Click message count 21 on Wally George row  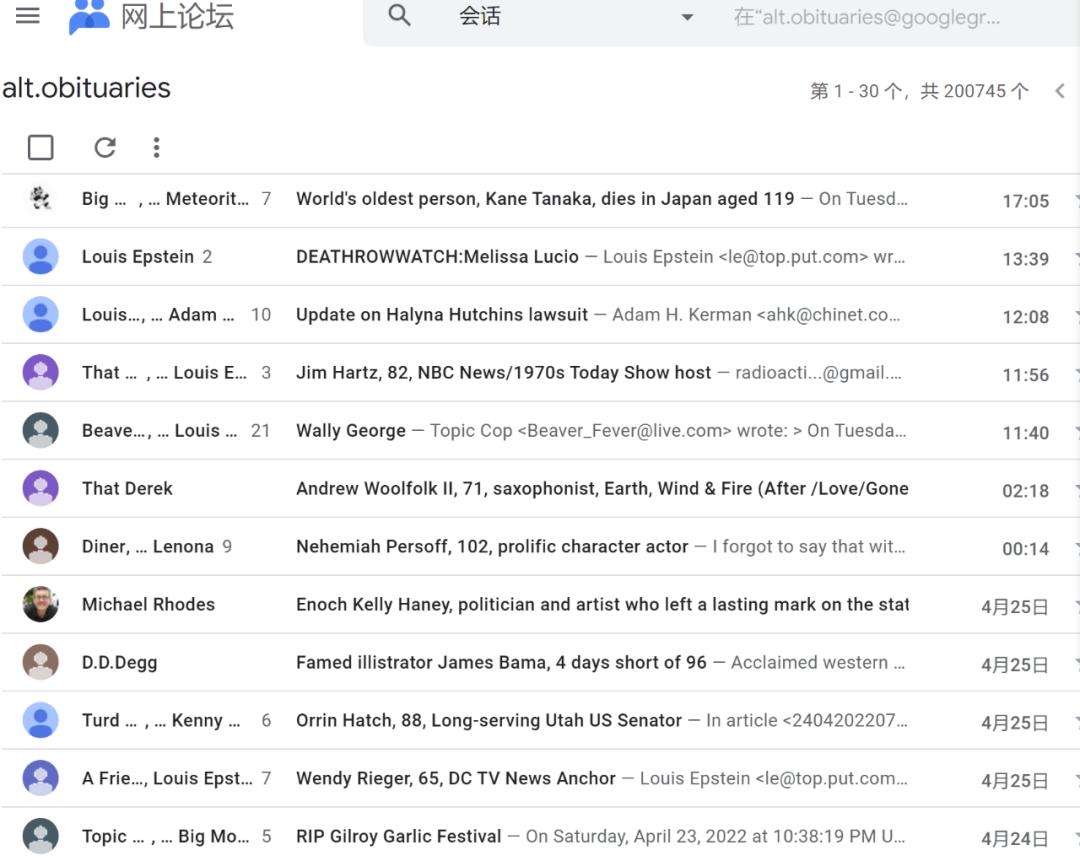[260, 430]
